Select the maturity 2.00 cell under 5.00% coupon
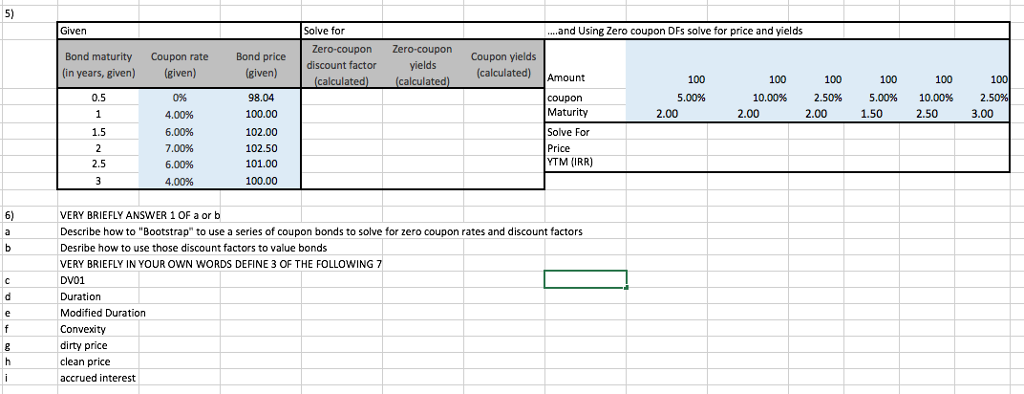Image resolution: width=1024 pixels, height=394 pixels. point(667,114)
